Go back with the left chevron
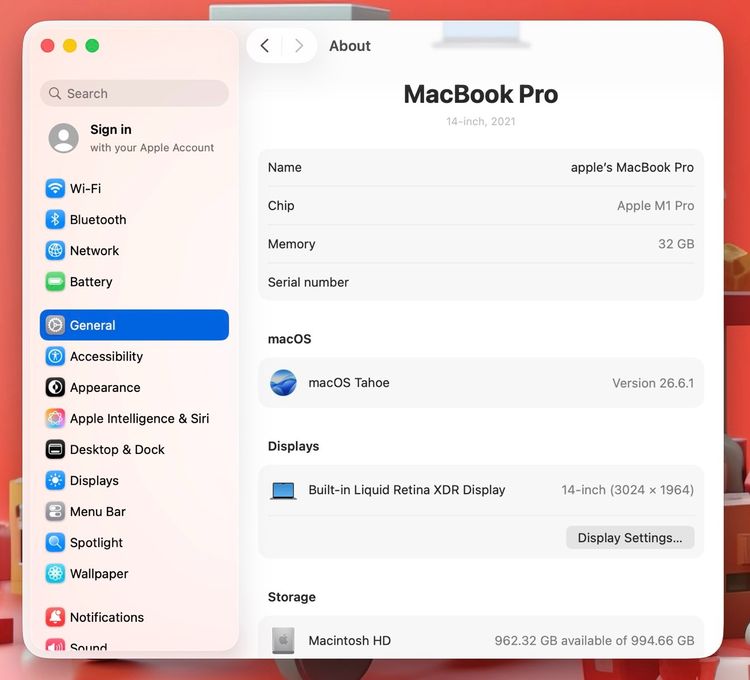Image resolution: width=750 pixels, height=680 pixels. coord(265,46)
